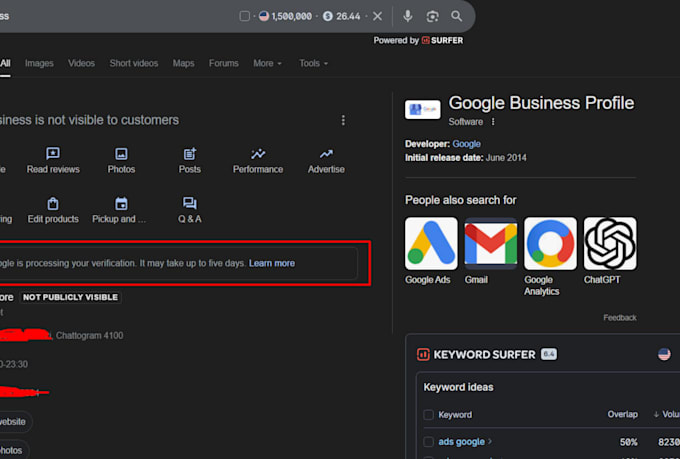The width and height of the screenshot is (680, 459).
Task: Change country via Keyword Surfer flag
Action: 664,354
